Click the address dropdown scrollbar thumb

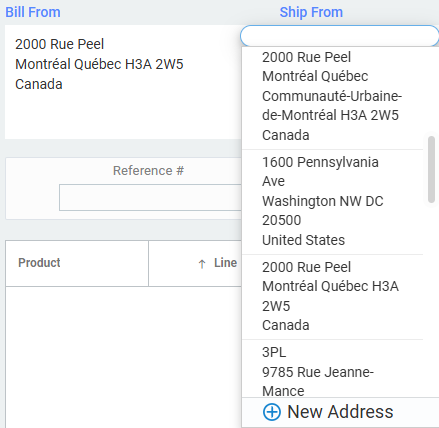(x=431, y=169)
